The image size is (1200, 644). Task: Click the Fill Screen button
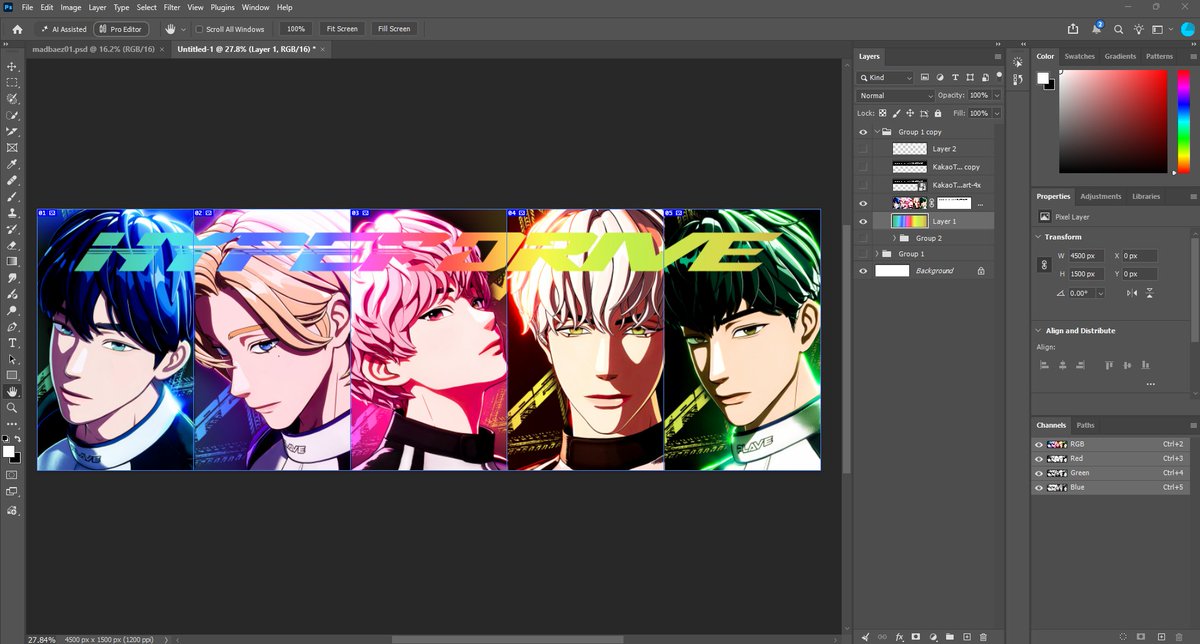393,29
